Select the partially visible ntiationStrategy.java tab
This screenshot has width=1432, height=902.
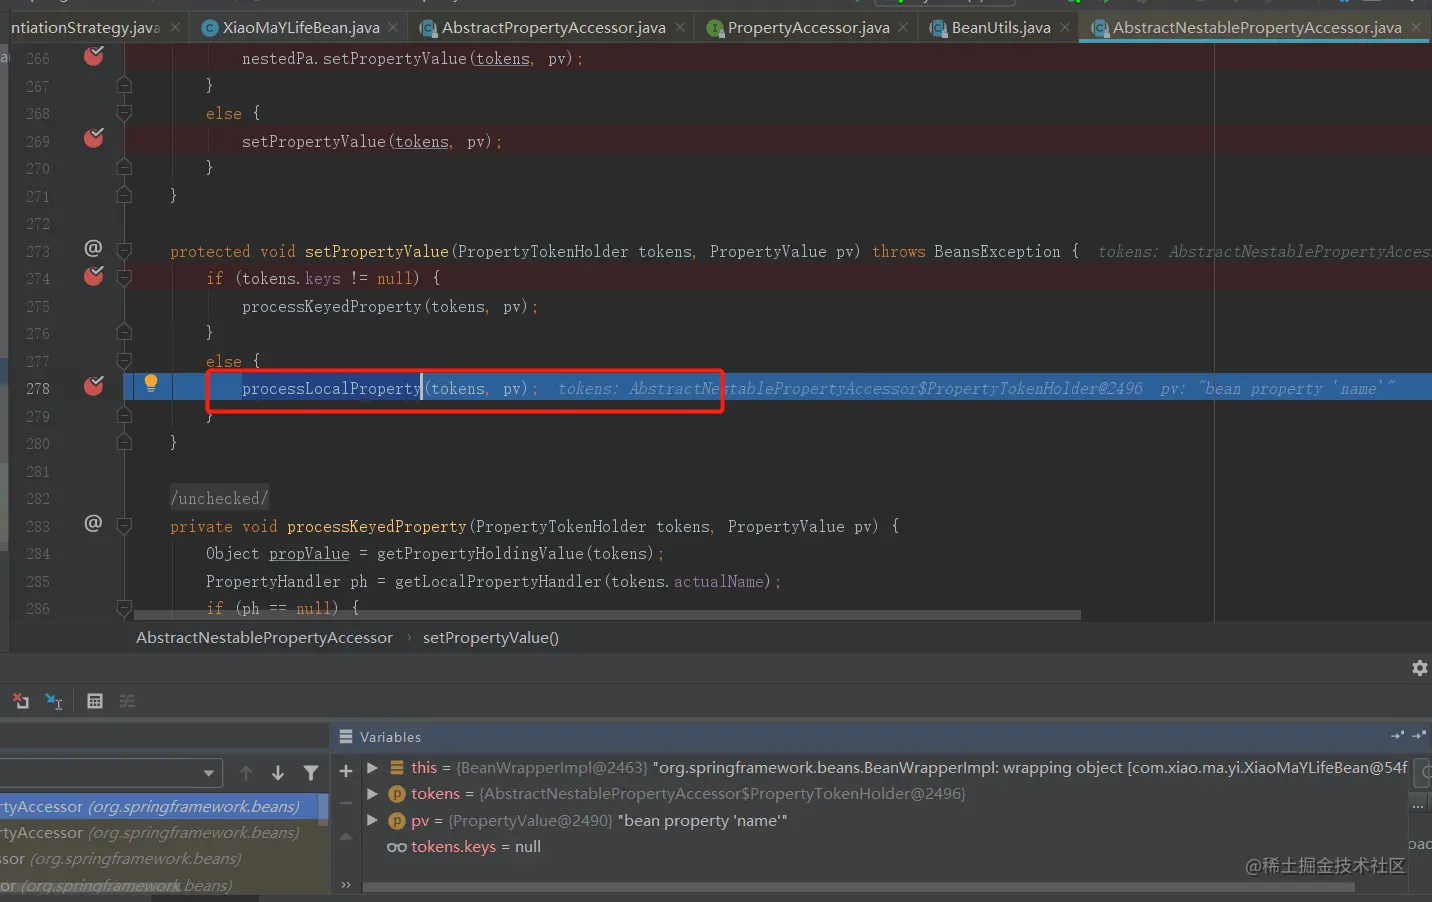(84, 28)
